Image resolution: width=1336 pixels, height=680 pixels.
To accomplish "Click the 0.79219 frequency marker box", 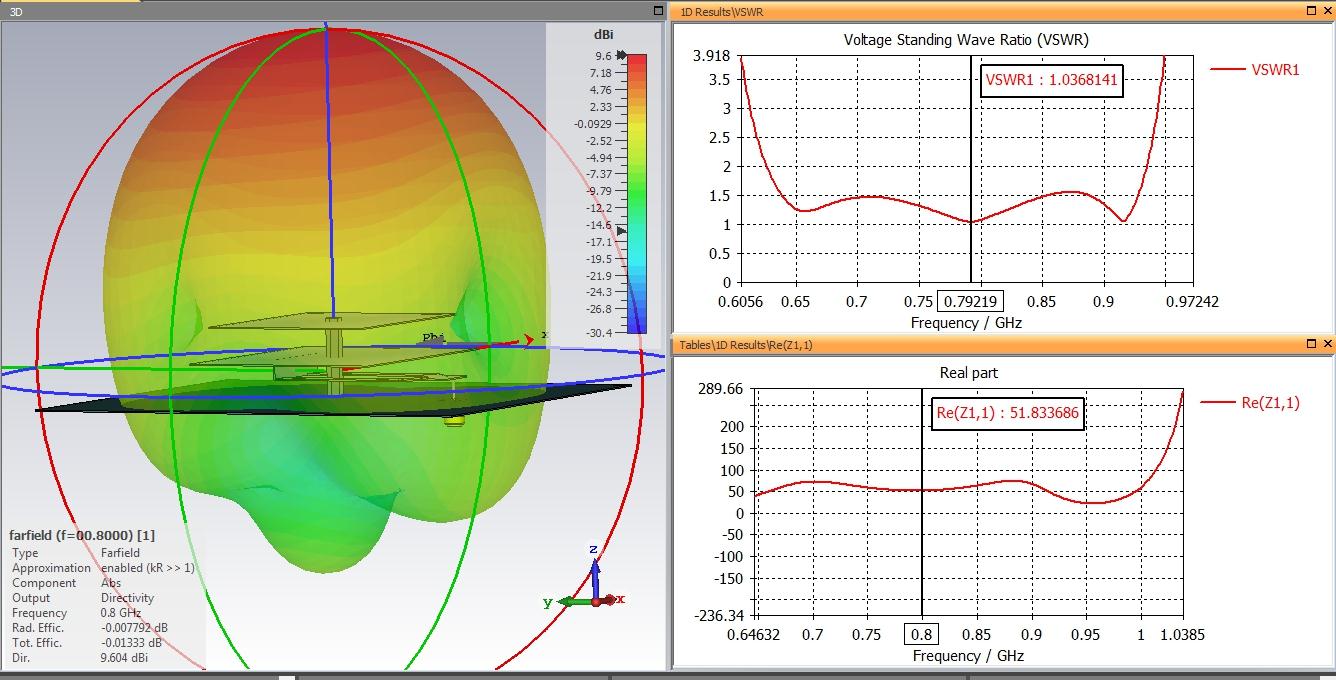I will (971, 300).
